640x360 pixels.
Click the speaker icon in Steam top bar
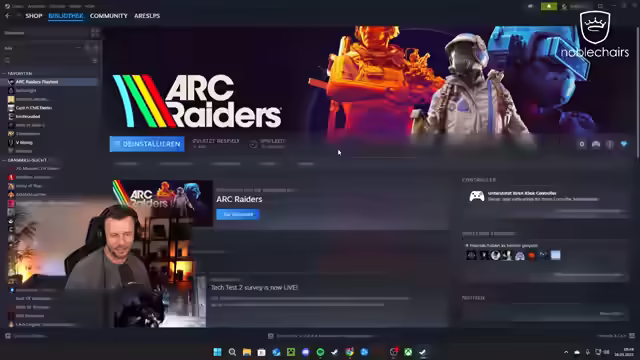point(530,6)
